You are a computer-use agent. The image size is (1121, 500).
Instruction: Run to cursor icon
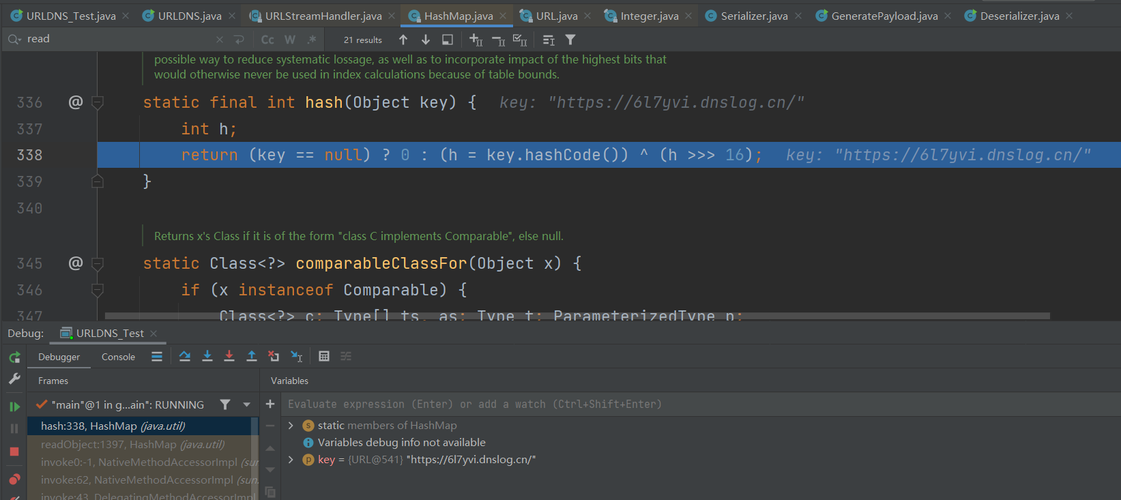pyautogui.click(x=296, y=356)
